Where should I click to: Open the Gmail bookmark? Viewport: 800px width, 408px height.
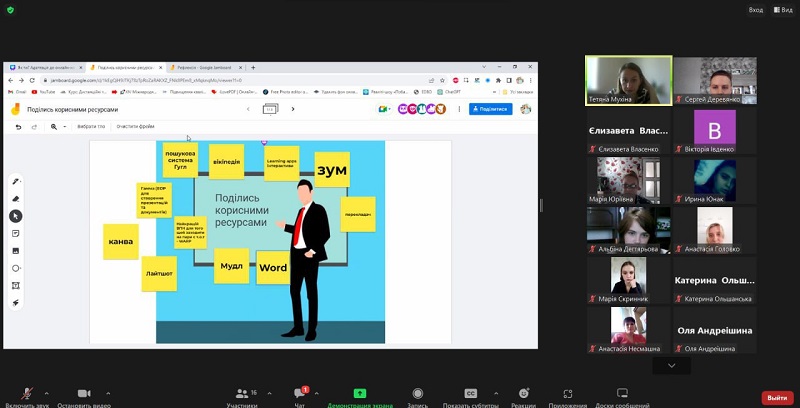(17, 92)
